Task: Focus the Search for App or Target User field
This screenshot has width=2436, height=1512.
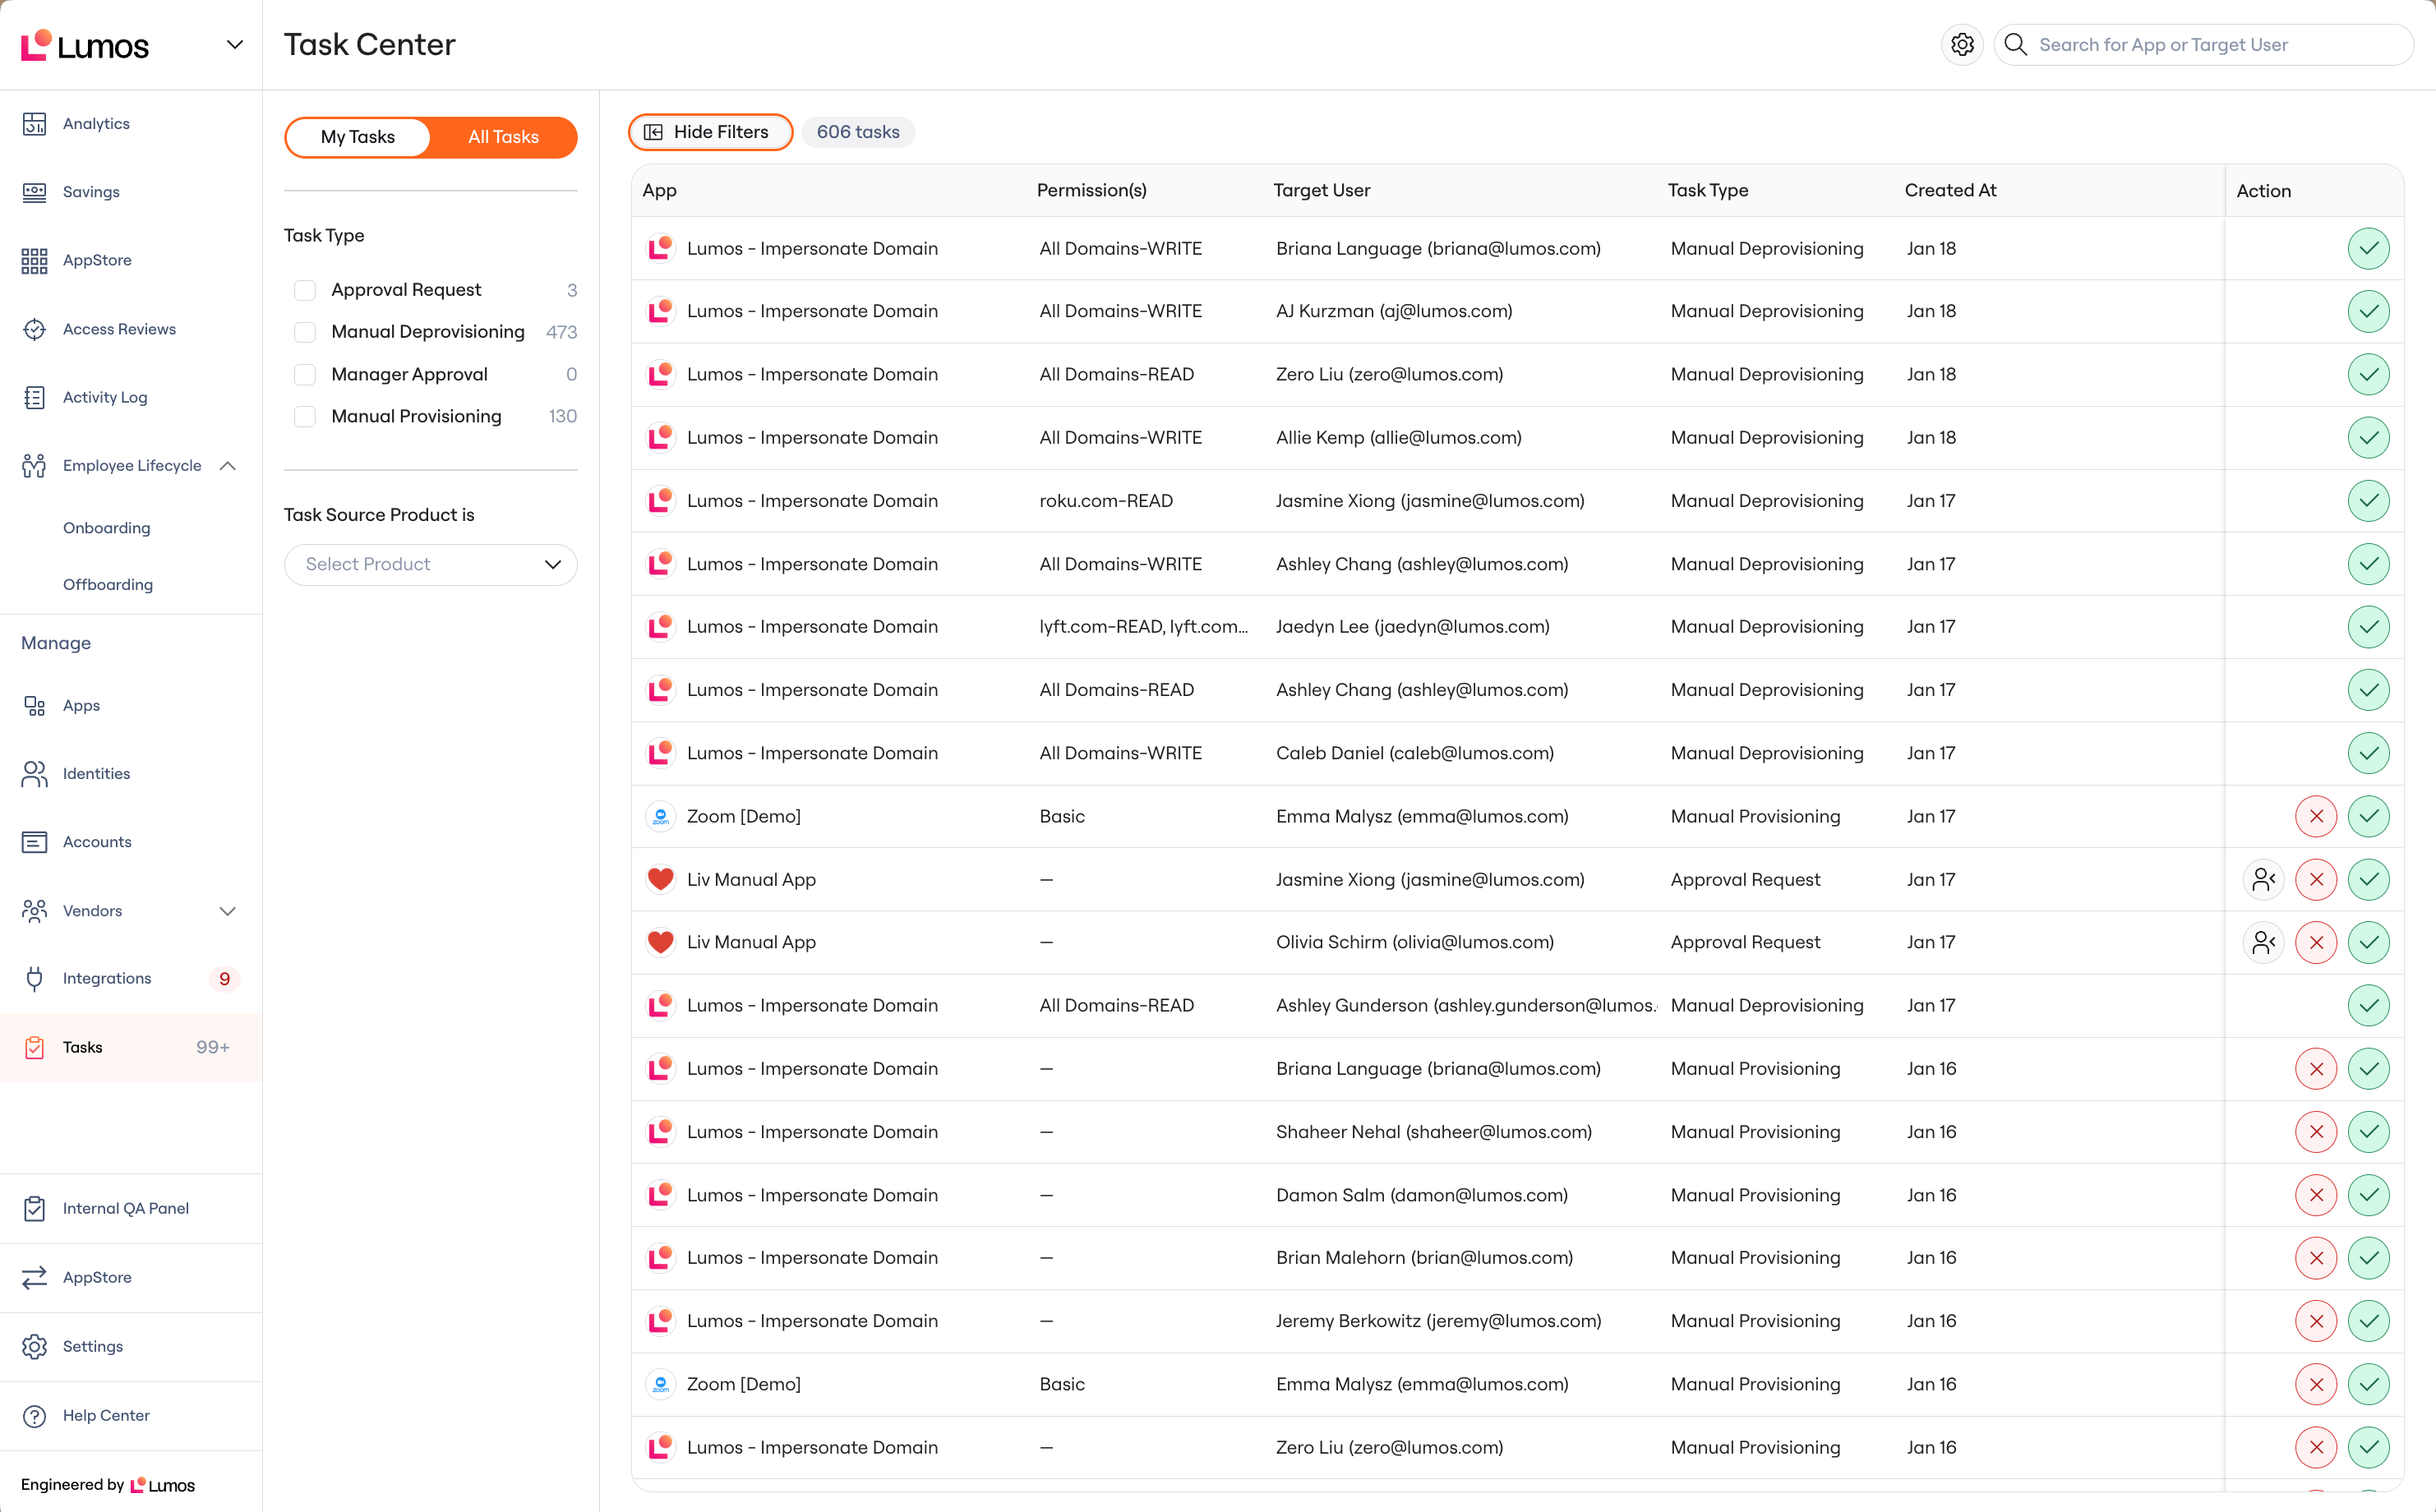Action: point(2204,45)
